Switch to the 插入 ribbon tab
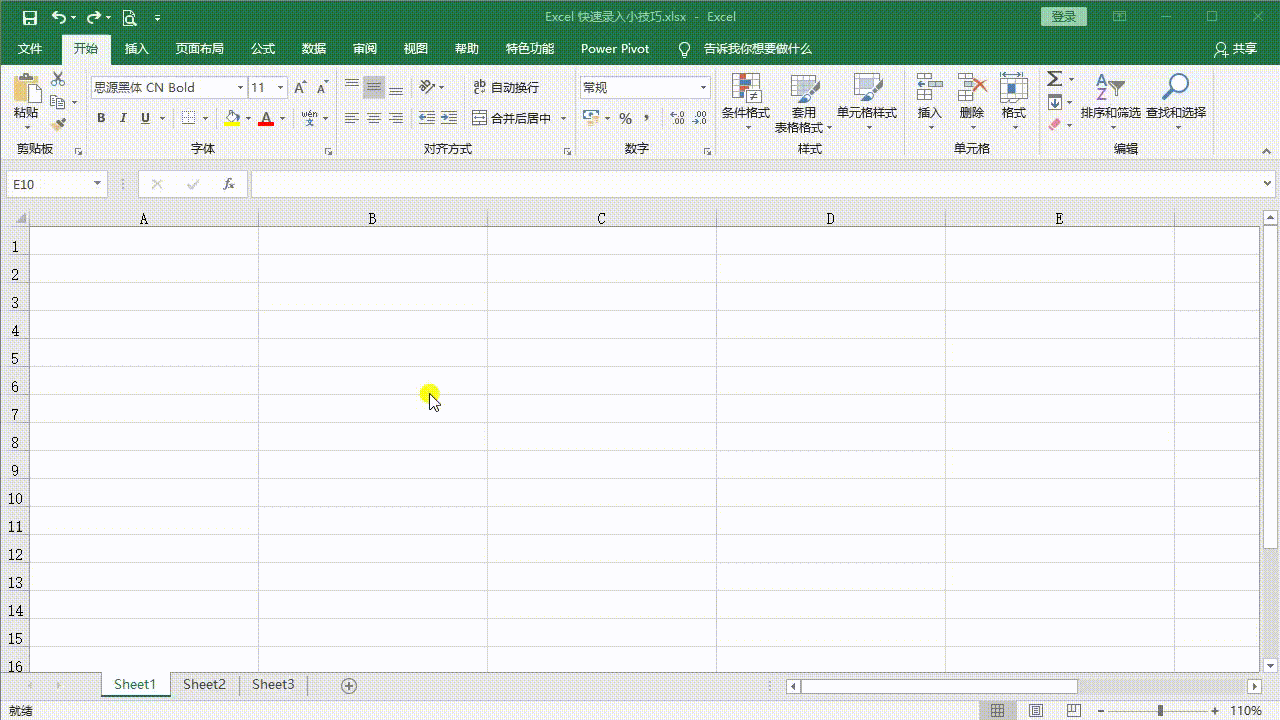This screenshot has width=1280, height=720. click(136, 48)
